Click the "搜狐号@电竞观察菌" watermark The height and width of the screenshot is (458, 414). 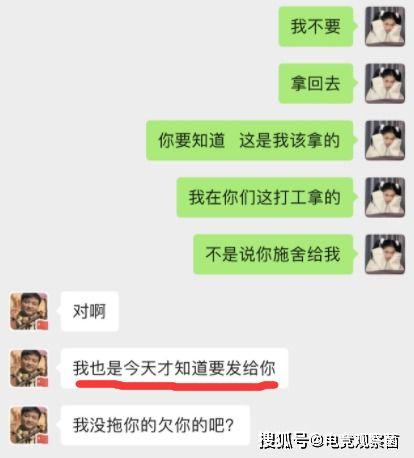pyautogui.click(x=330, y=441)
